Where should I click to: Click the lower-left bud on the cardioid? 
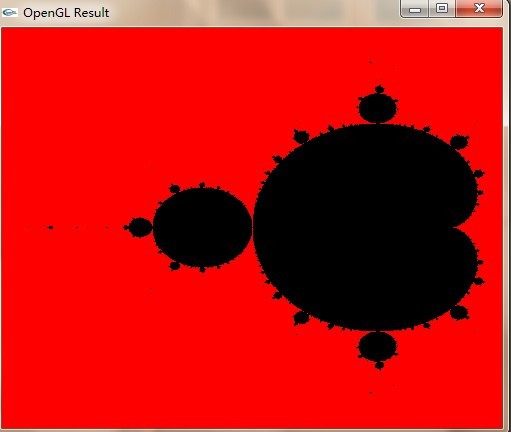pos(301,318)
